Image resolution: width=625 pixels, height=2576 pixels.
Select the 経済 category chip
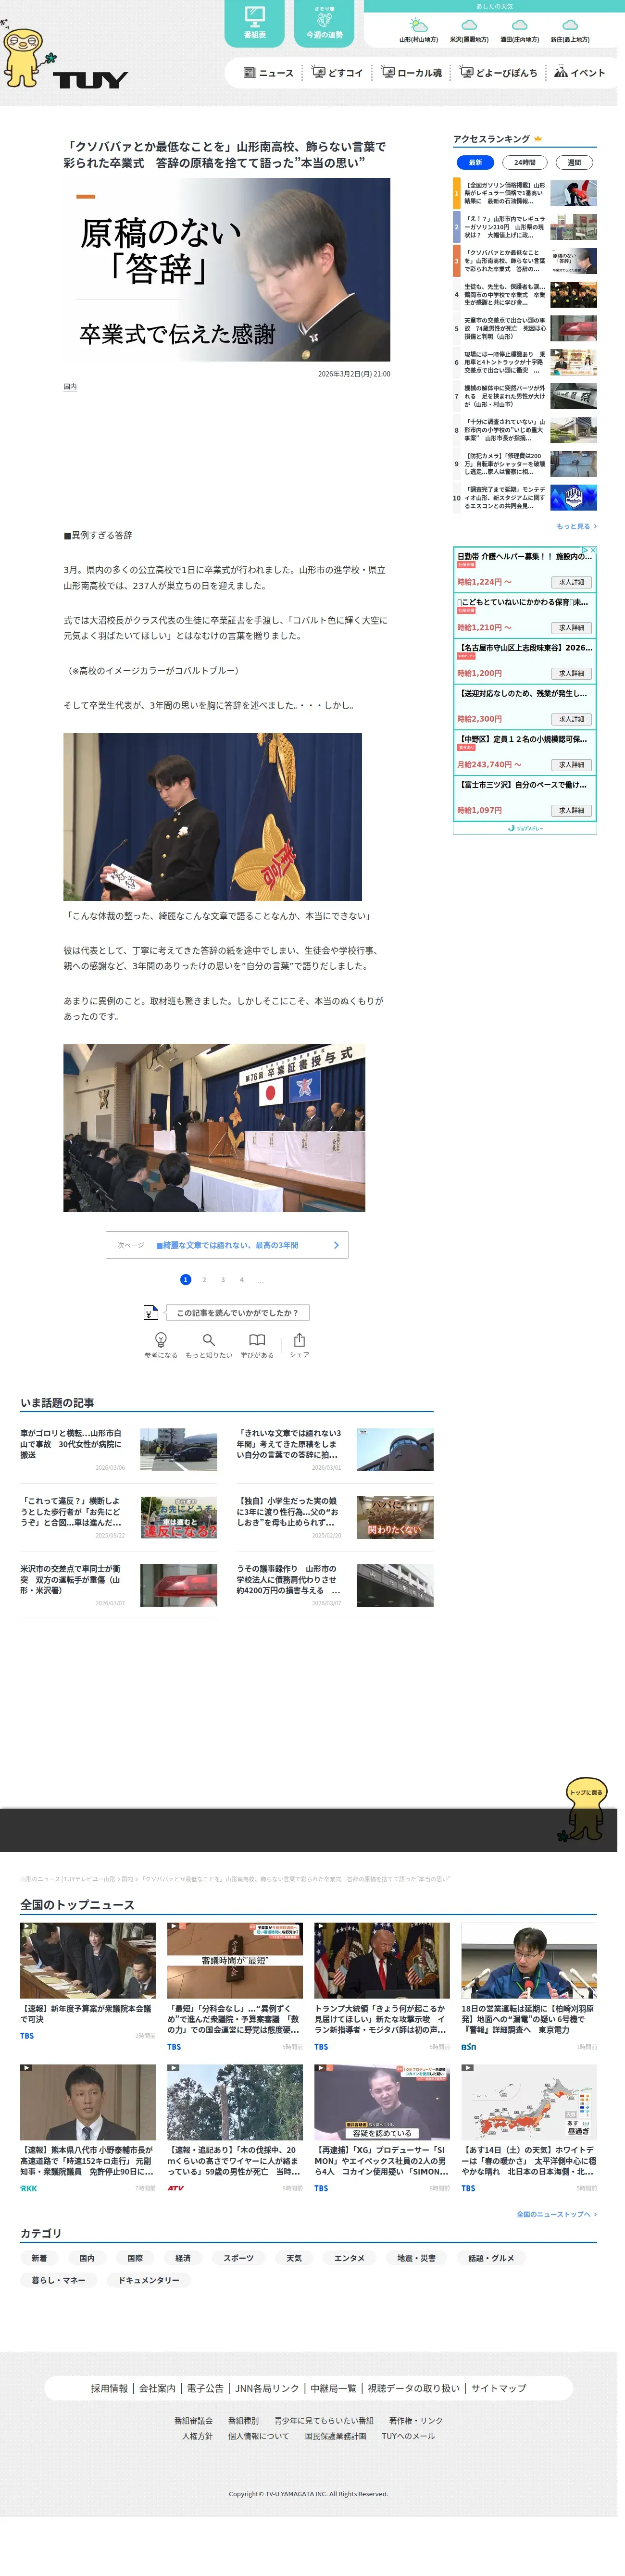[x=183, y=2258]
